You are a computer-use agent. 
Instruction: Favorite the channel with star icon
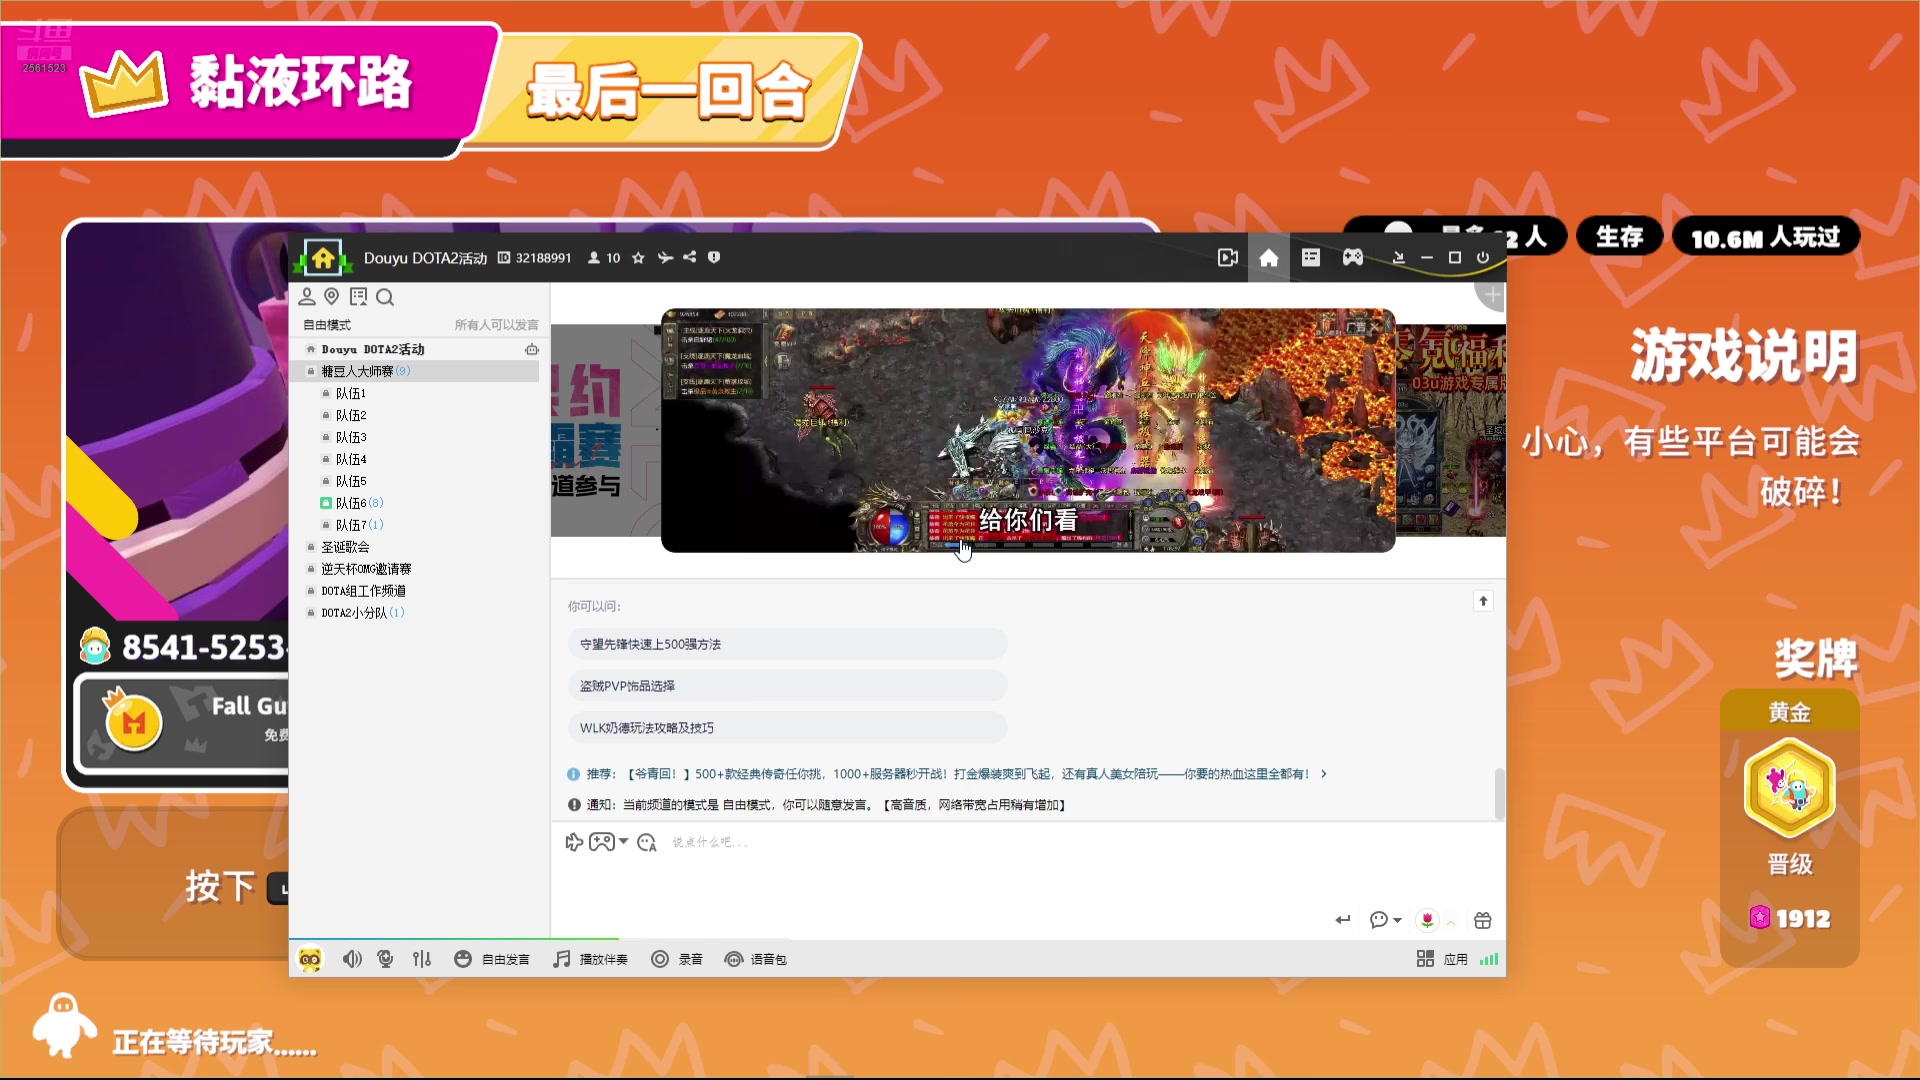pyautogui.click(x=638, y=258)
